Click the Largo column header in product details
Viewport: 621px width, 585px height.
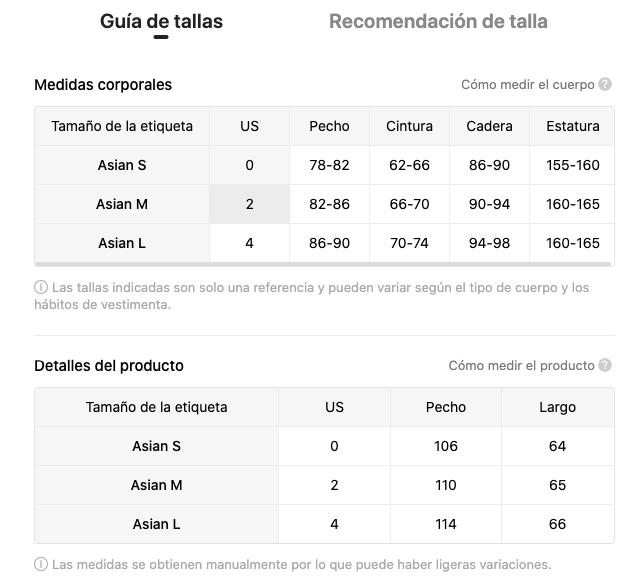(557, 407)
